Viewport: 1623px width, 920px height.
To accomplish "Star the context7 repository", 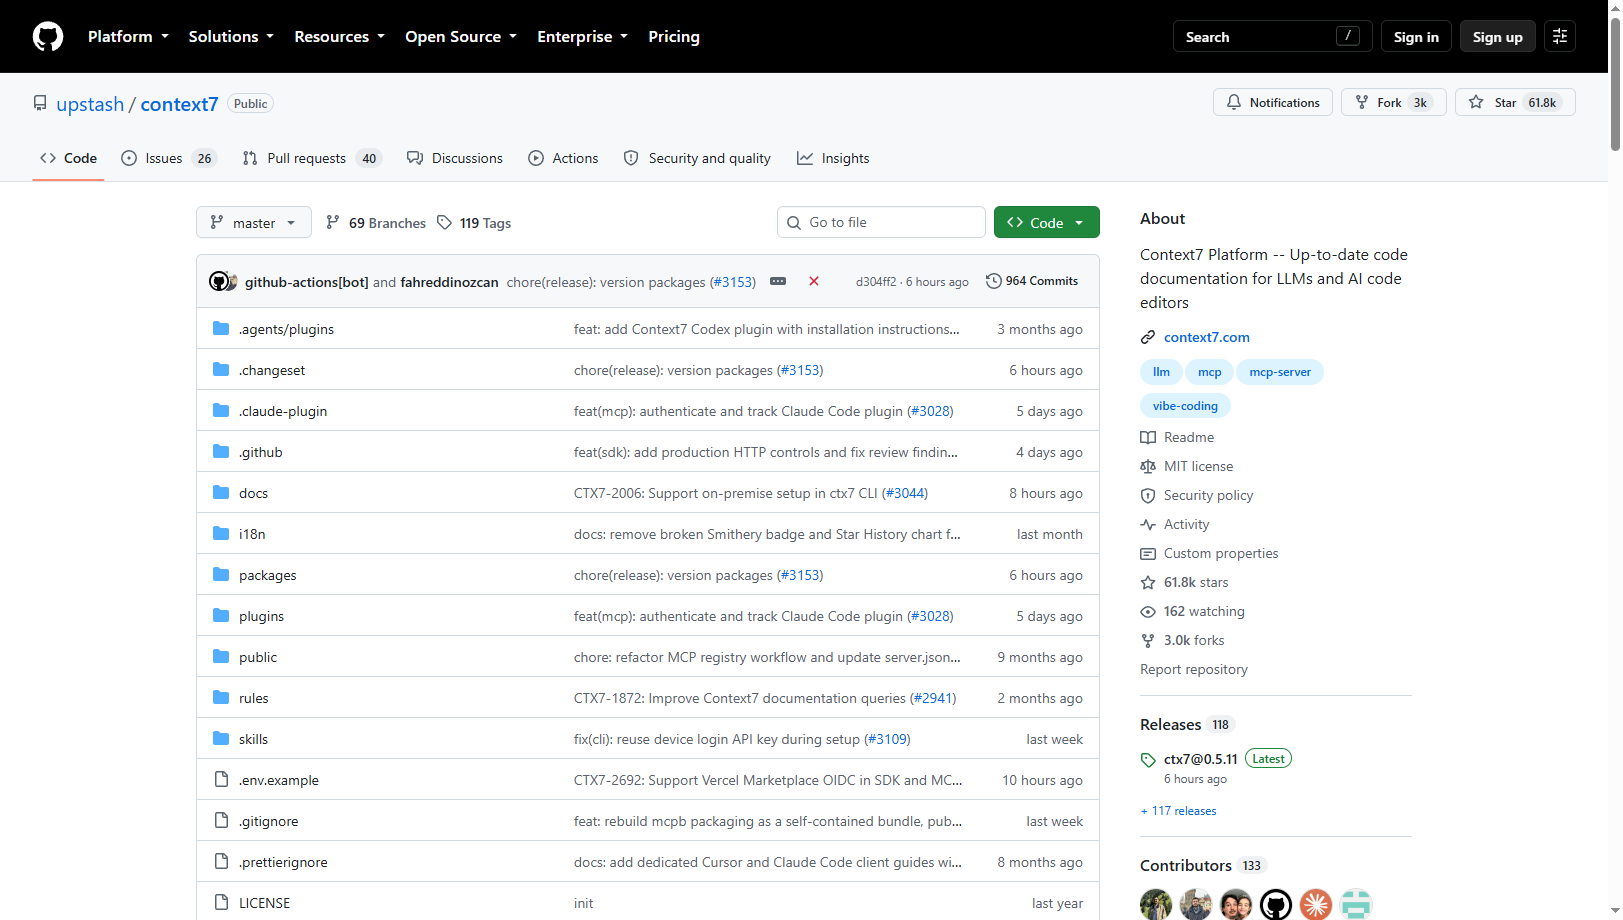I will pyautogui.click(x=1515, y=102).
